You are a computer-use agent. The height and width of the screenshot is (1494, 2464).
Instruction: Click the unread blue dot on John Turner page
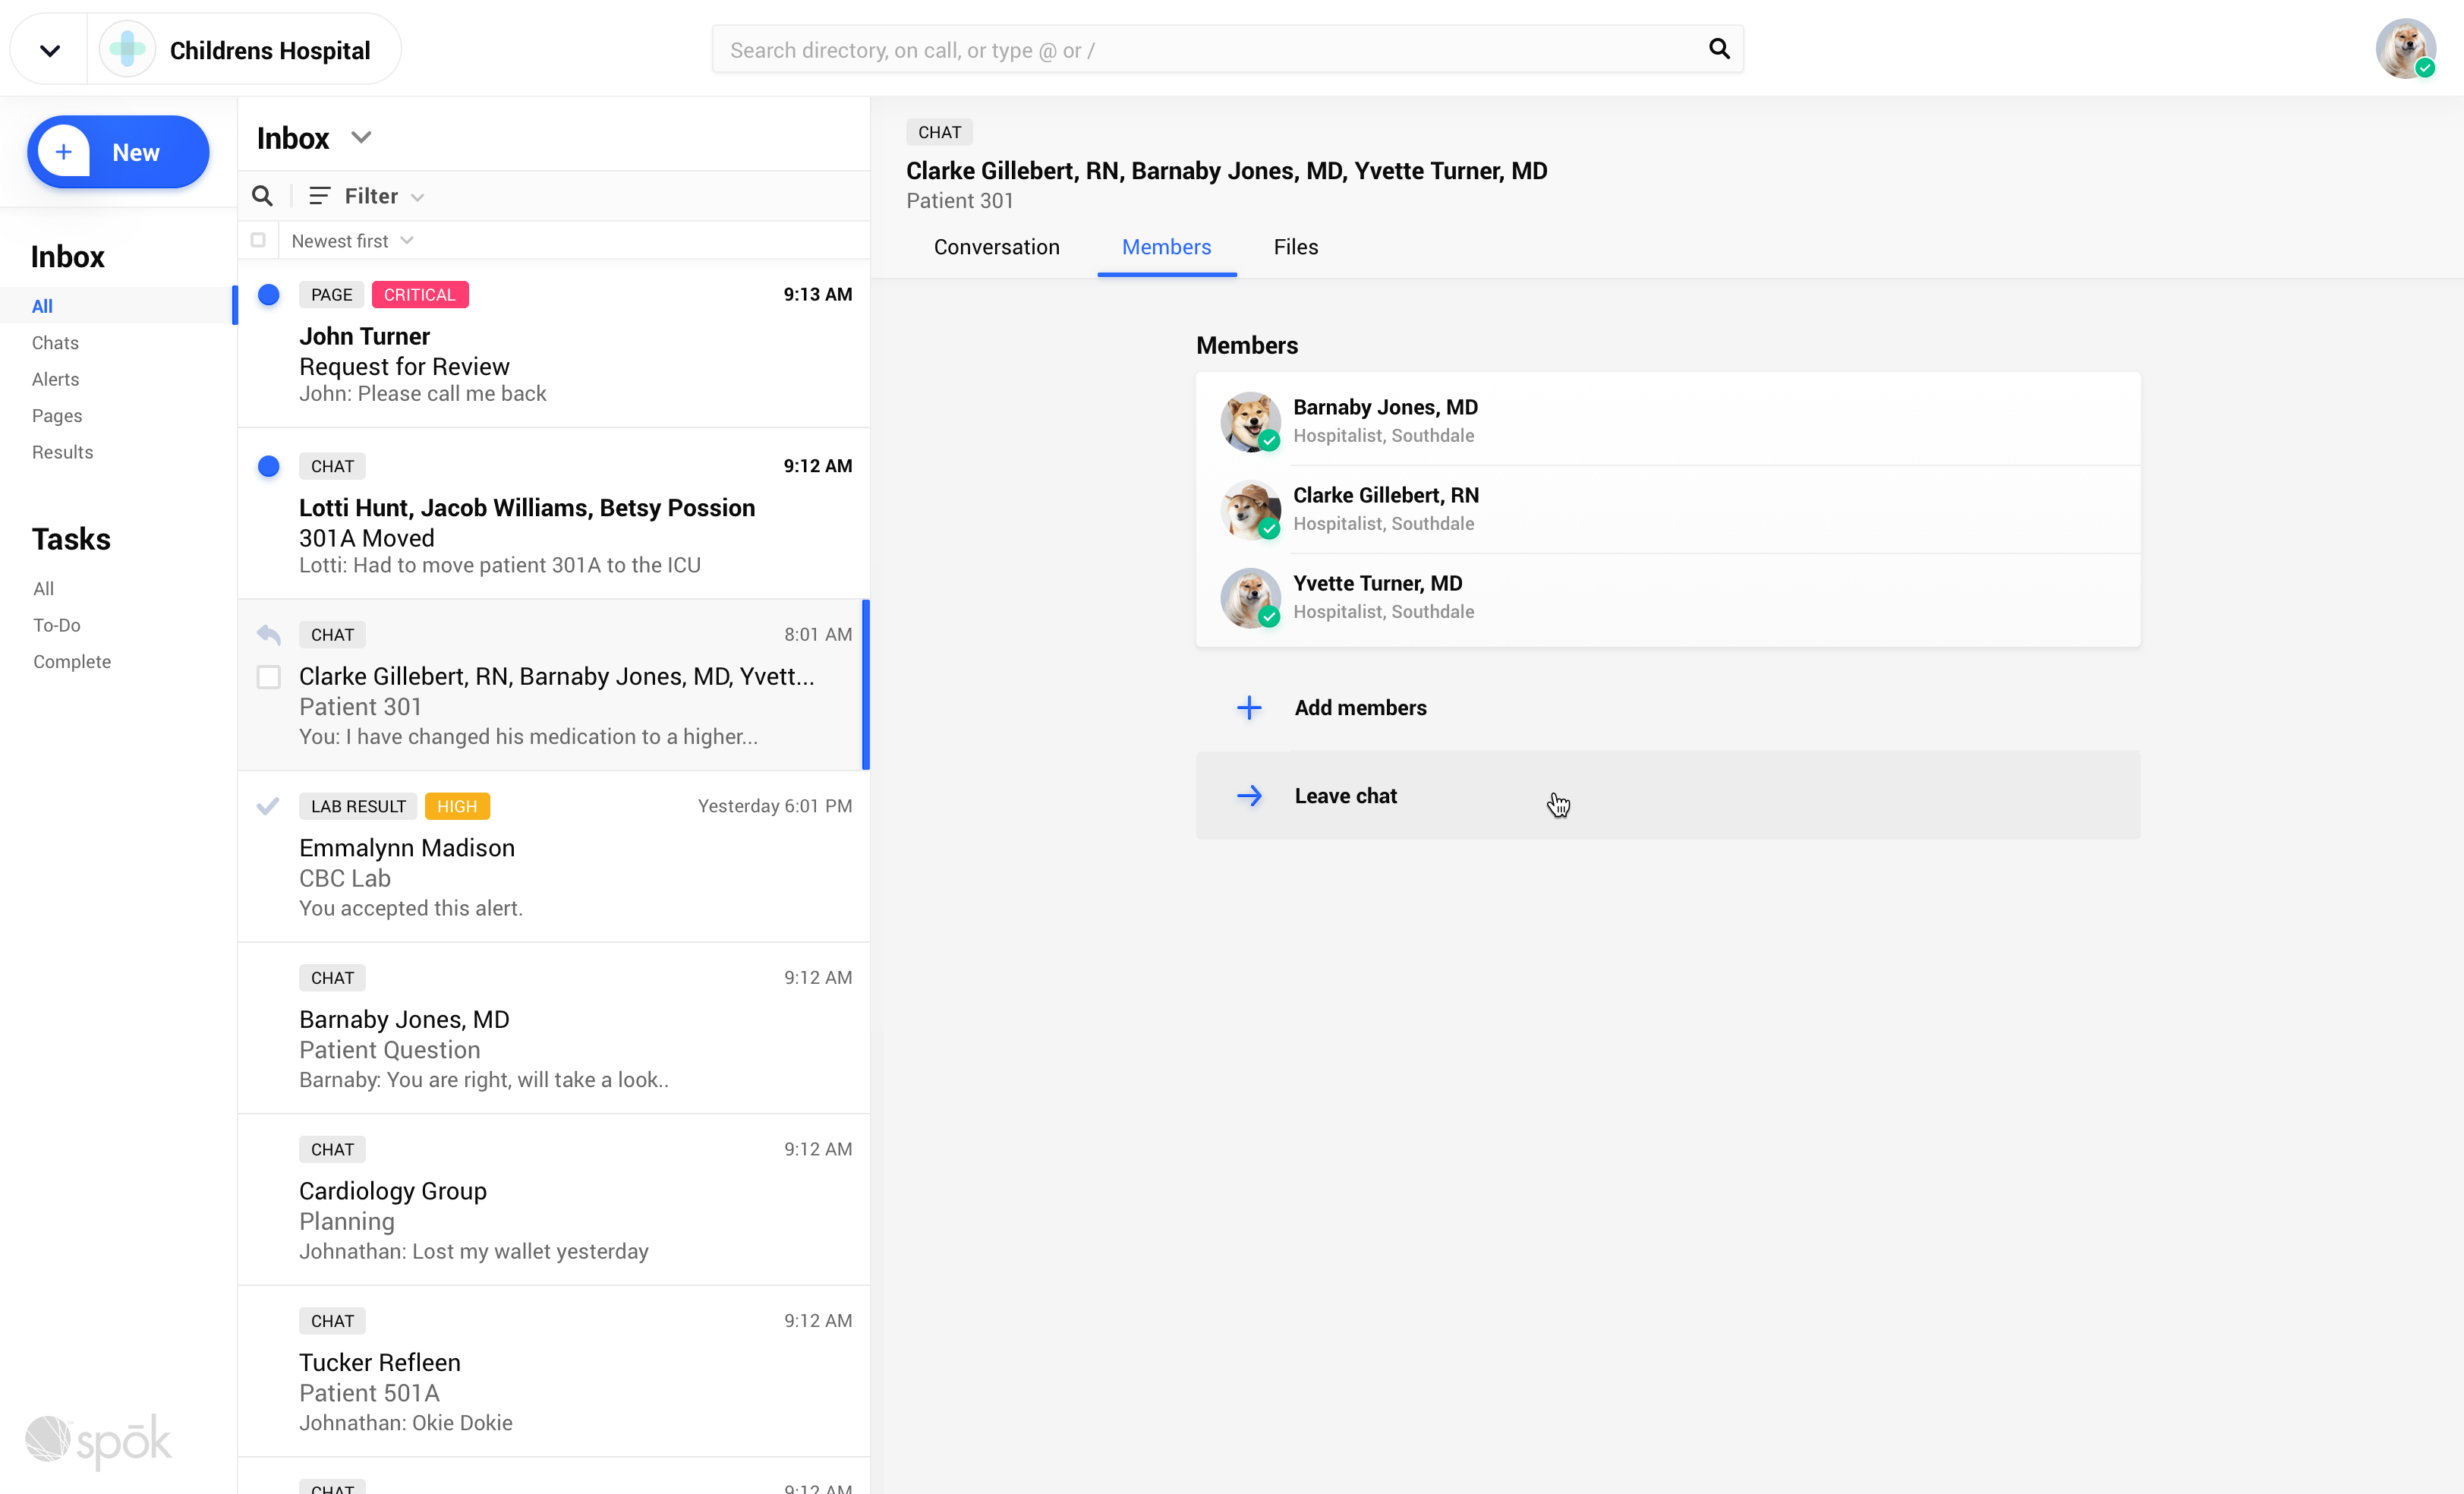tap(268, 295)
